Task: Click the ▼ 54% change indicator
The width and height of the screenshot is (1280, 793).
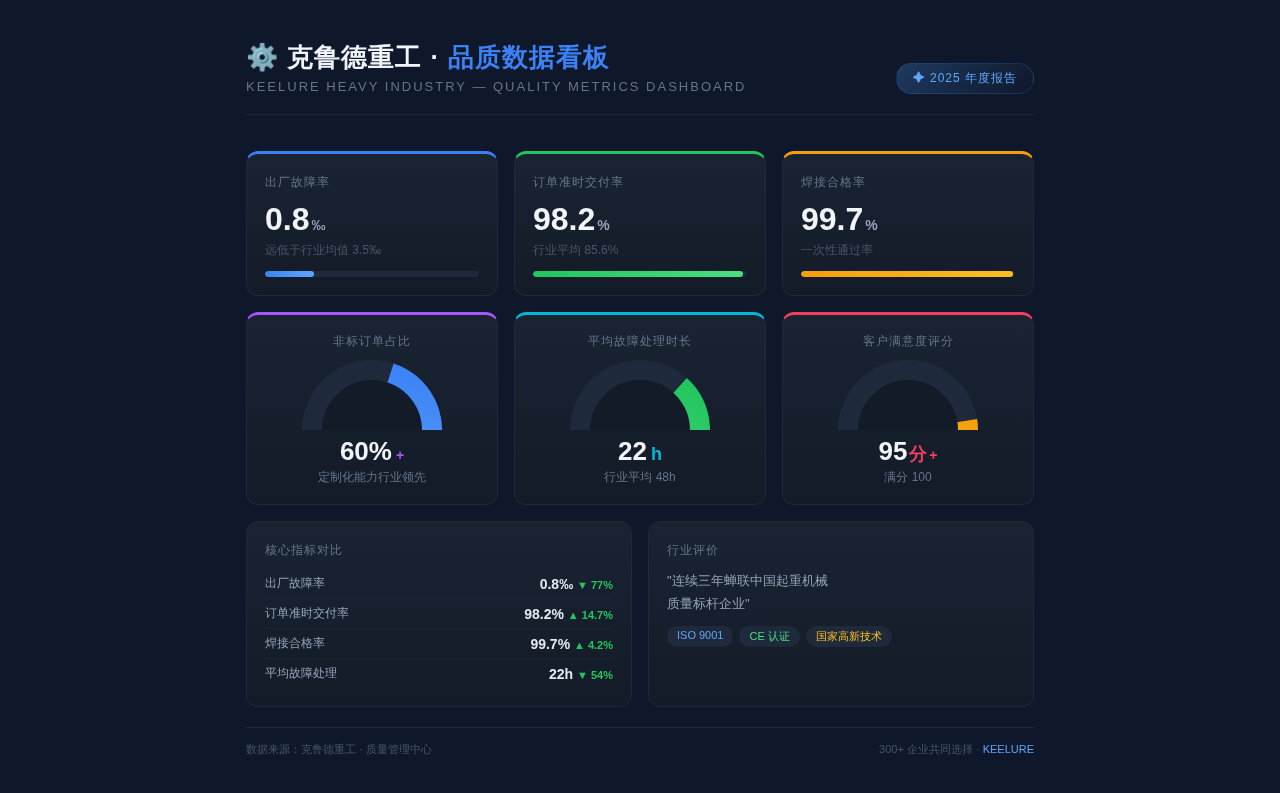Action: pos(595,675)
